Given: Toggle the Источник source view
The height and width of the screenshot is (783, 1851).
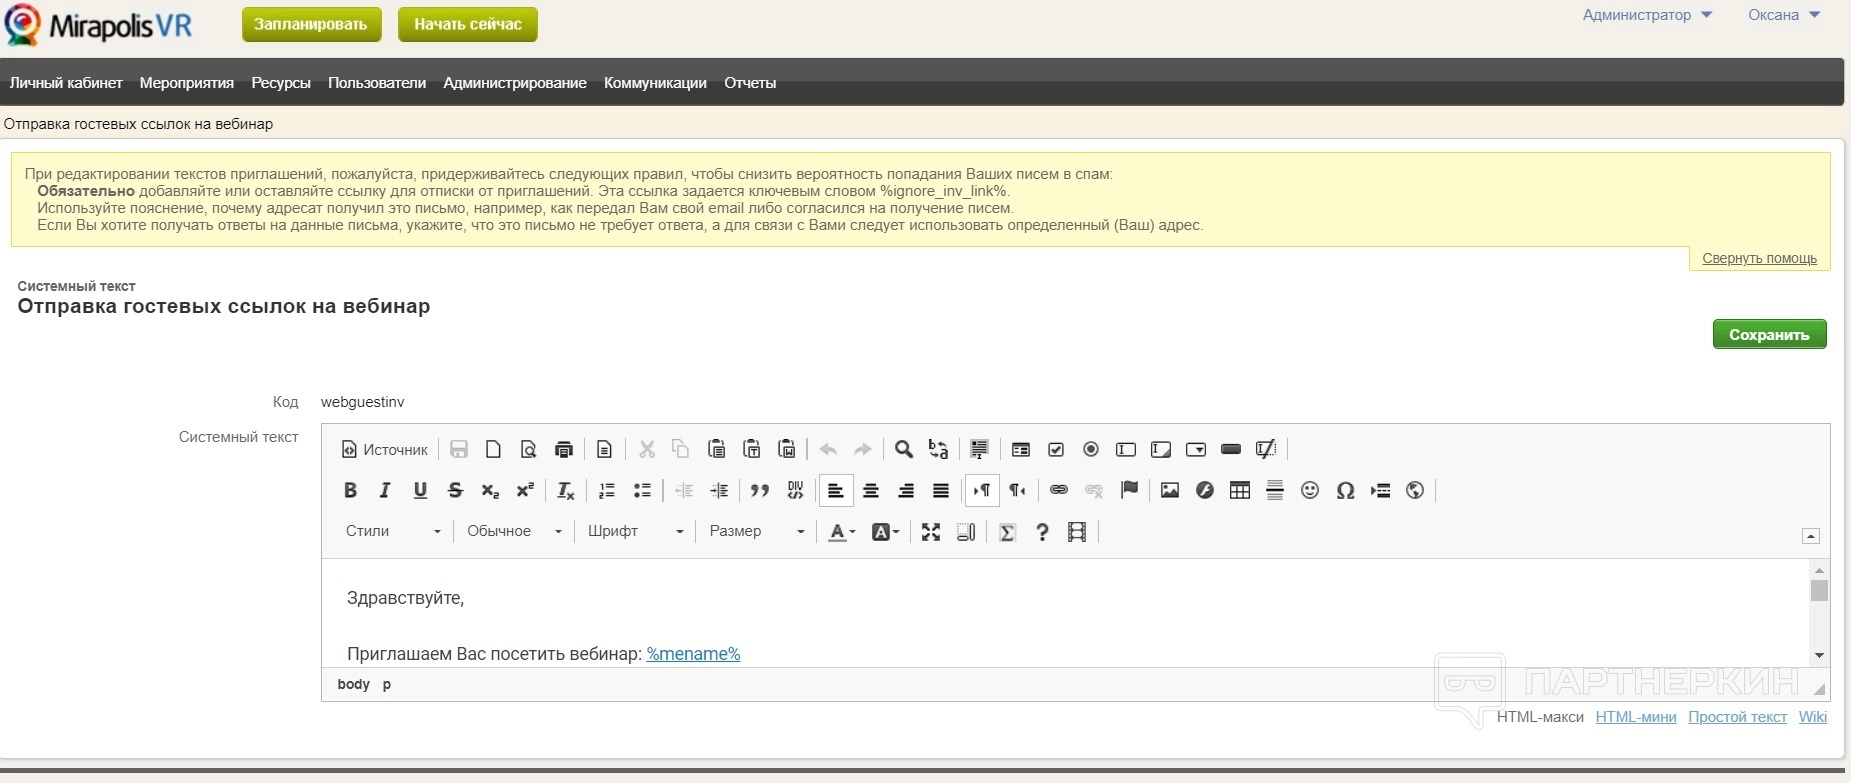Looking at the screenshot, I should [x=385, y=449].
